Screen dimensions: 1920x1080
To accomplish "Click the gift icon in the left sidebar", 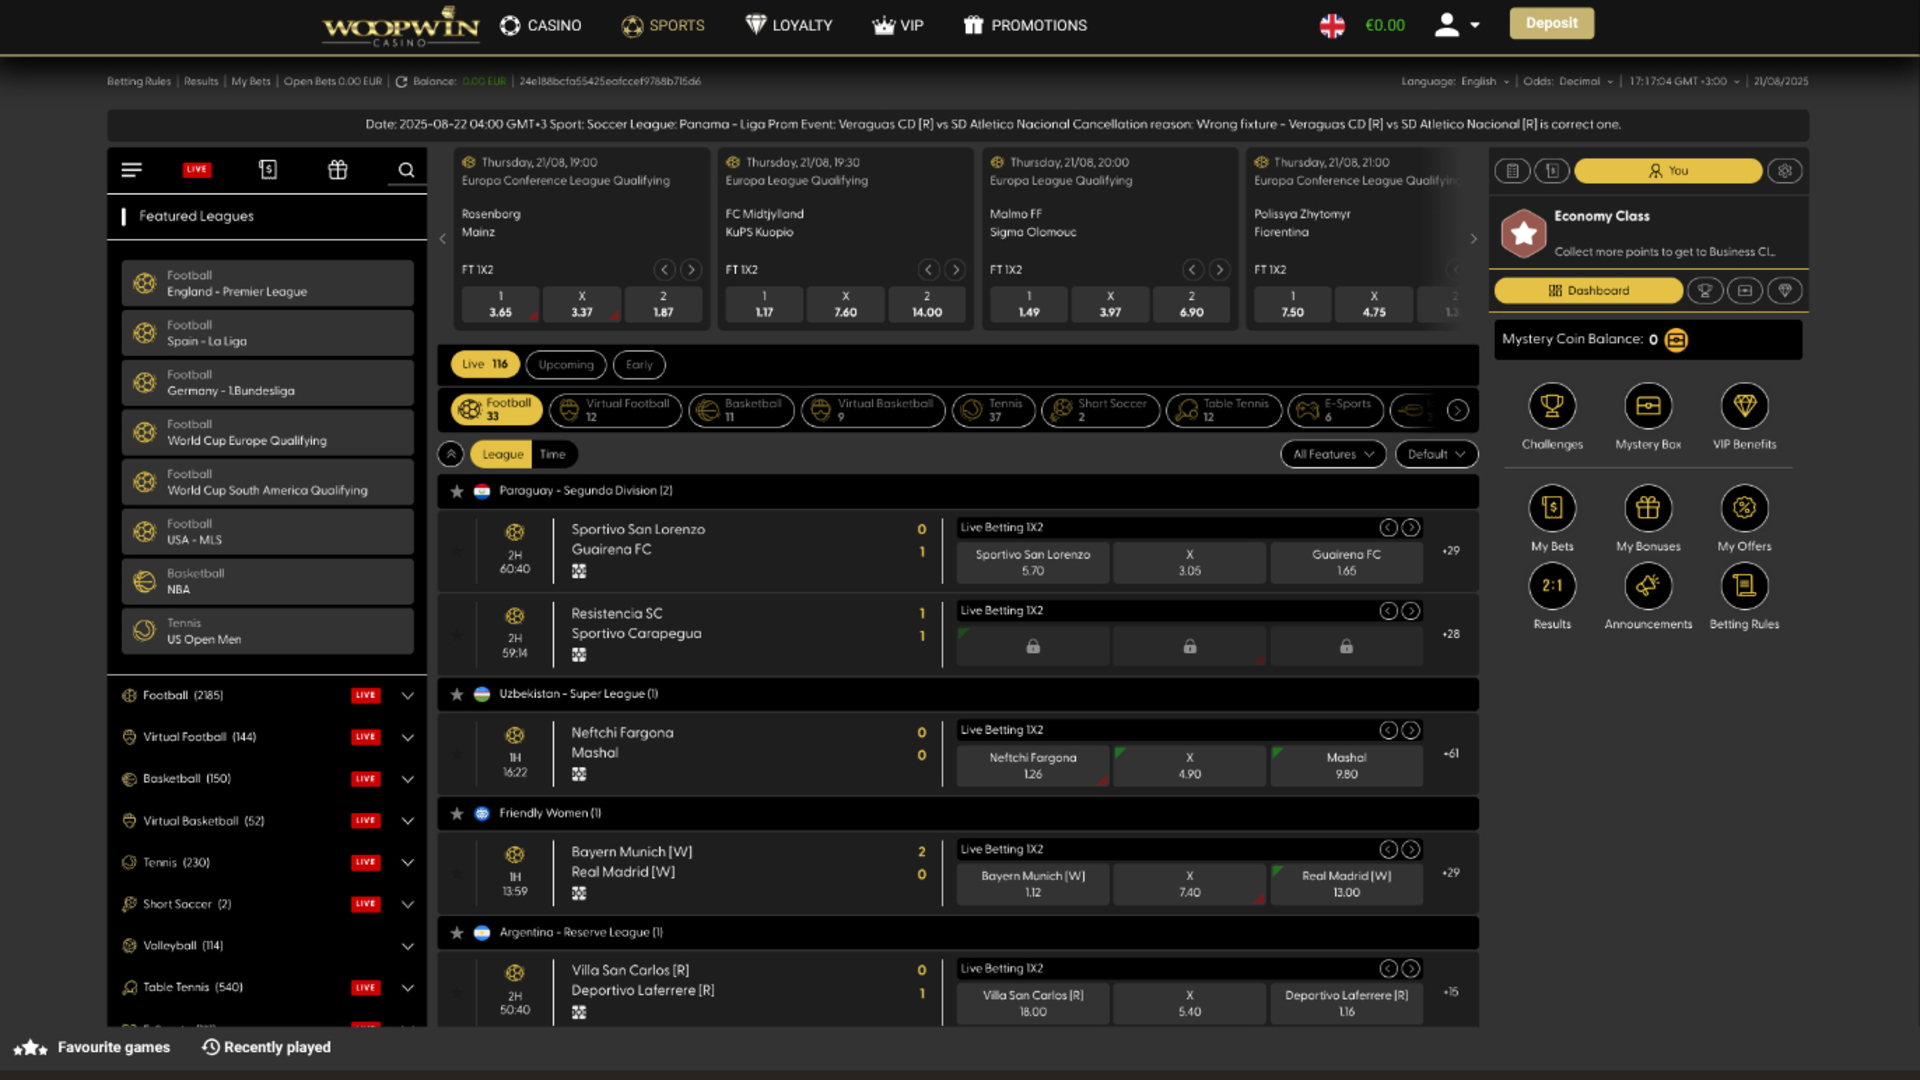I will point(337,169).
